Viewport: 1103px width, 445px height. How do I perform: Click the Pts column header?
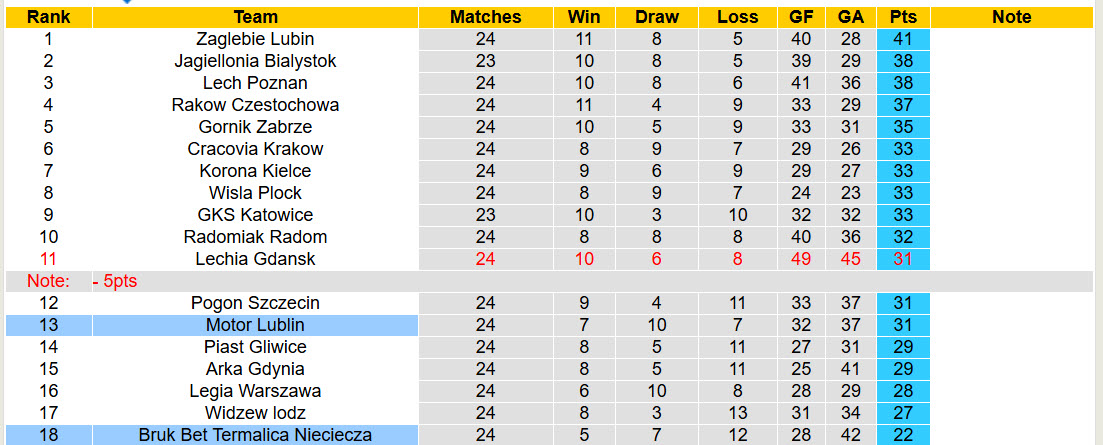[903, 17]
